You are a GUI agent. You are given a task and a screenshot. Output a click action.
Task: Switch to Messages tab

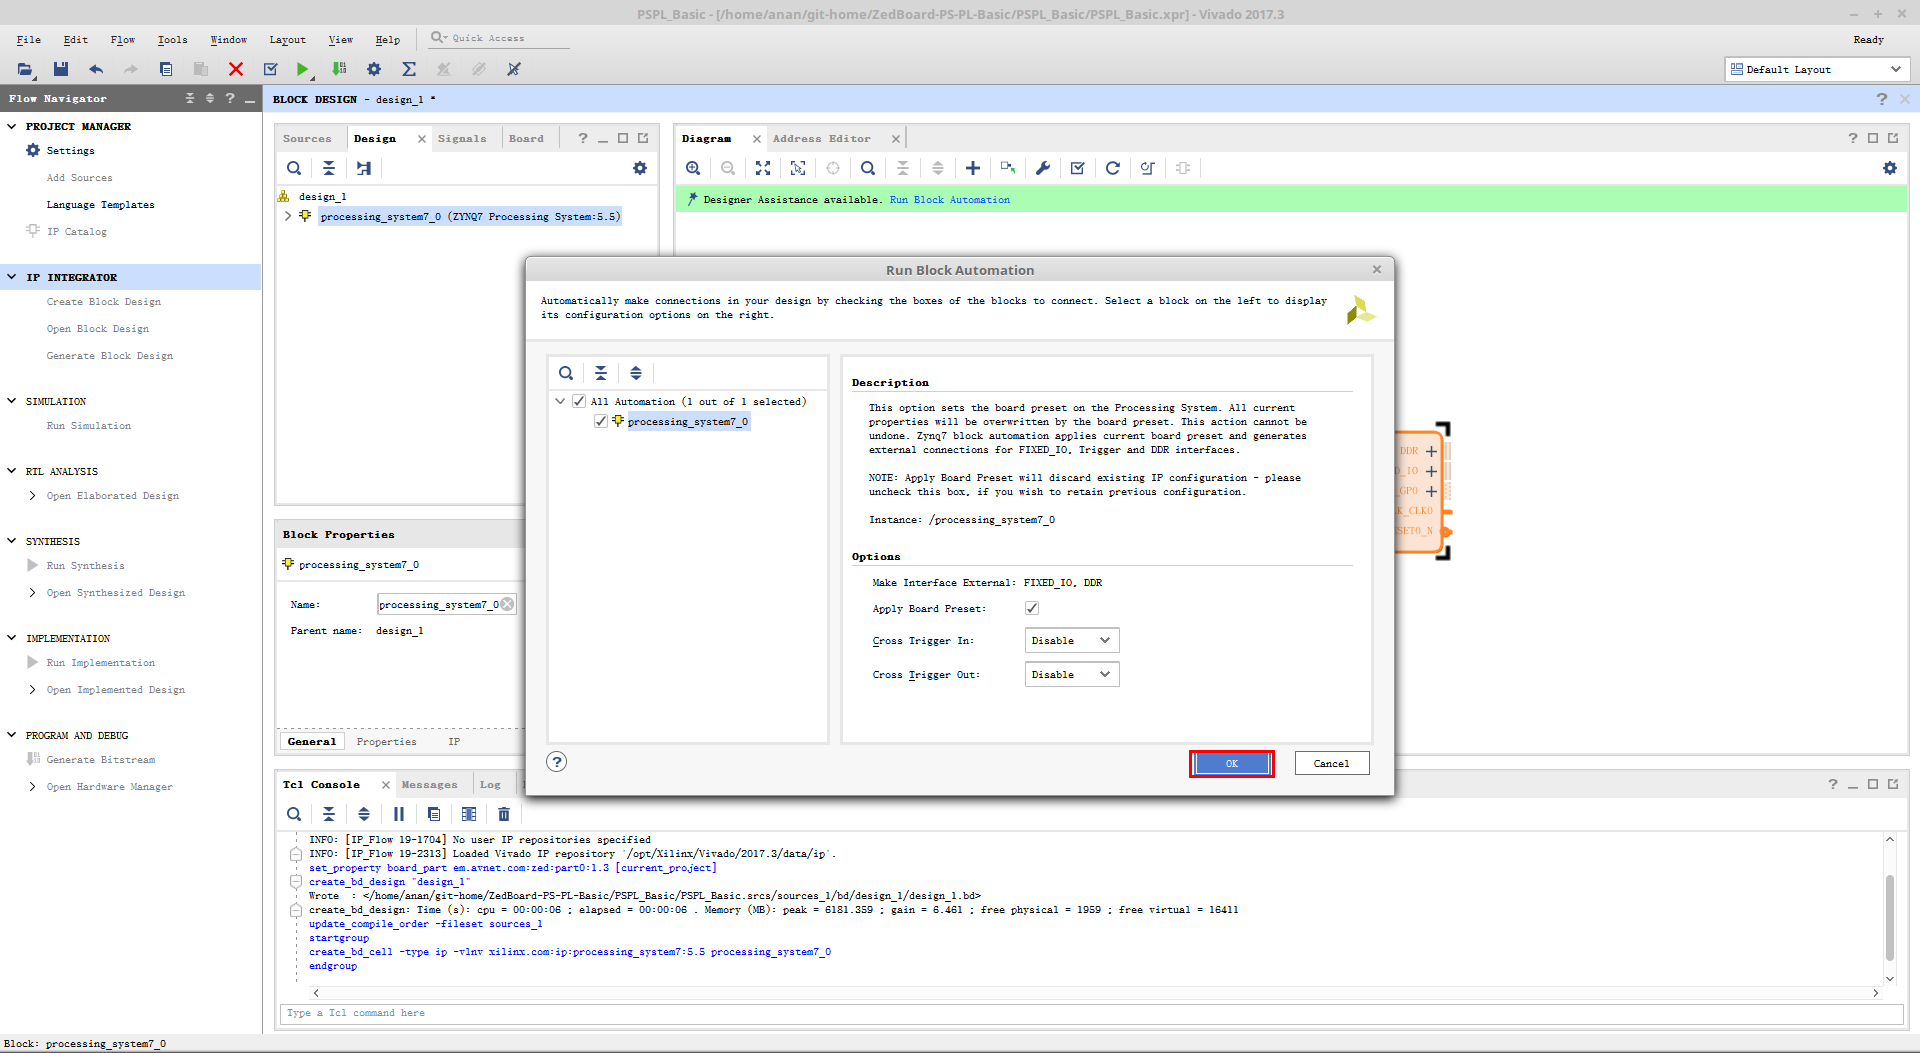pyautogui.click(x=429, y=785)
